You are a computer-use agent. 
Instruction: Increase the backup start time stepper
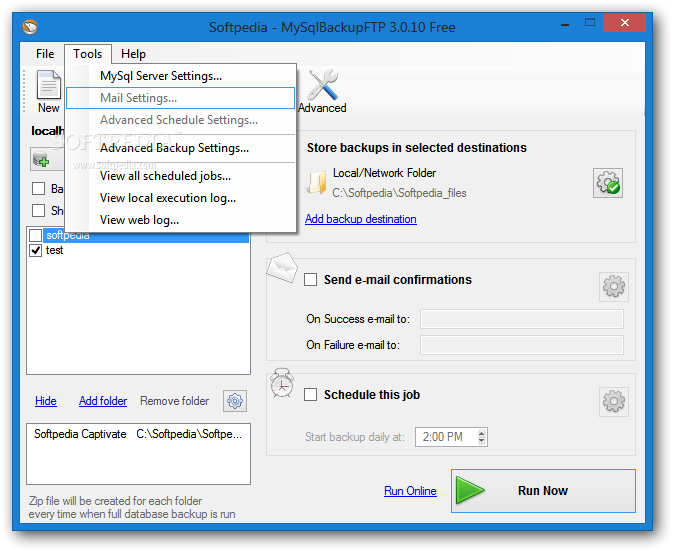click(x=482, y=433)
